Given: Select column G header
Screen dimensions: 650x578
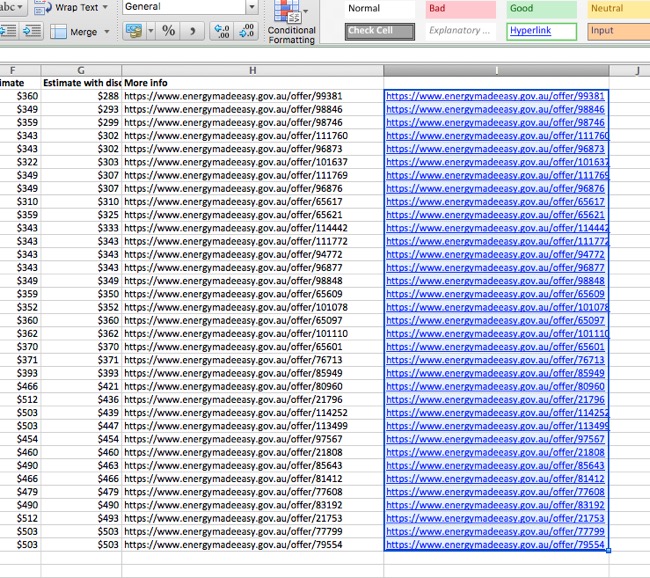Looking at the screenshot, I should (x=81, y=70).
